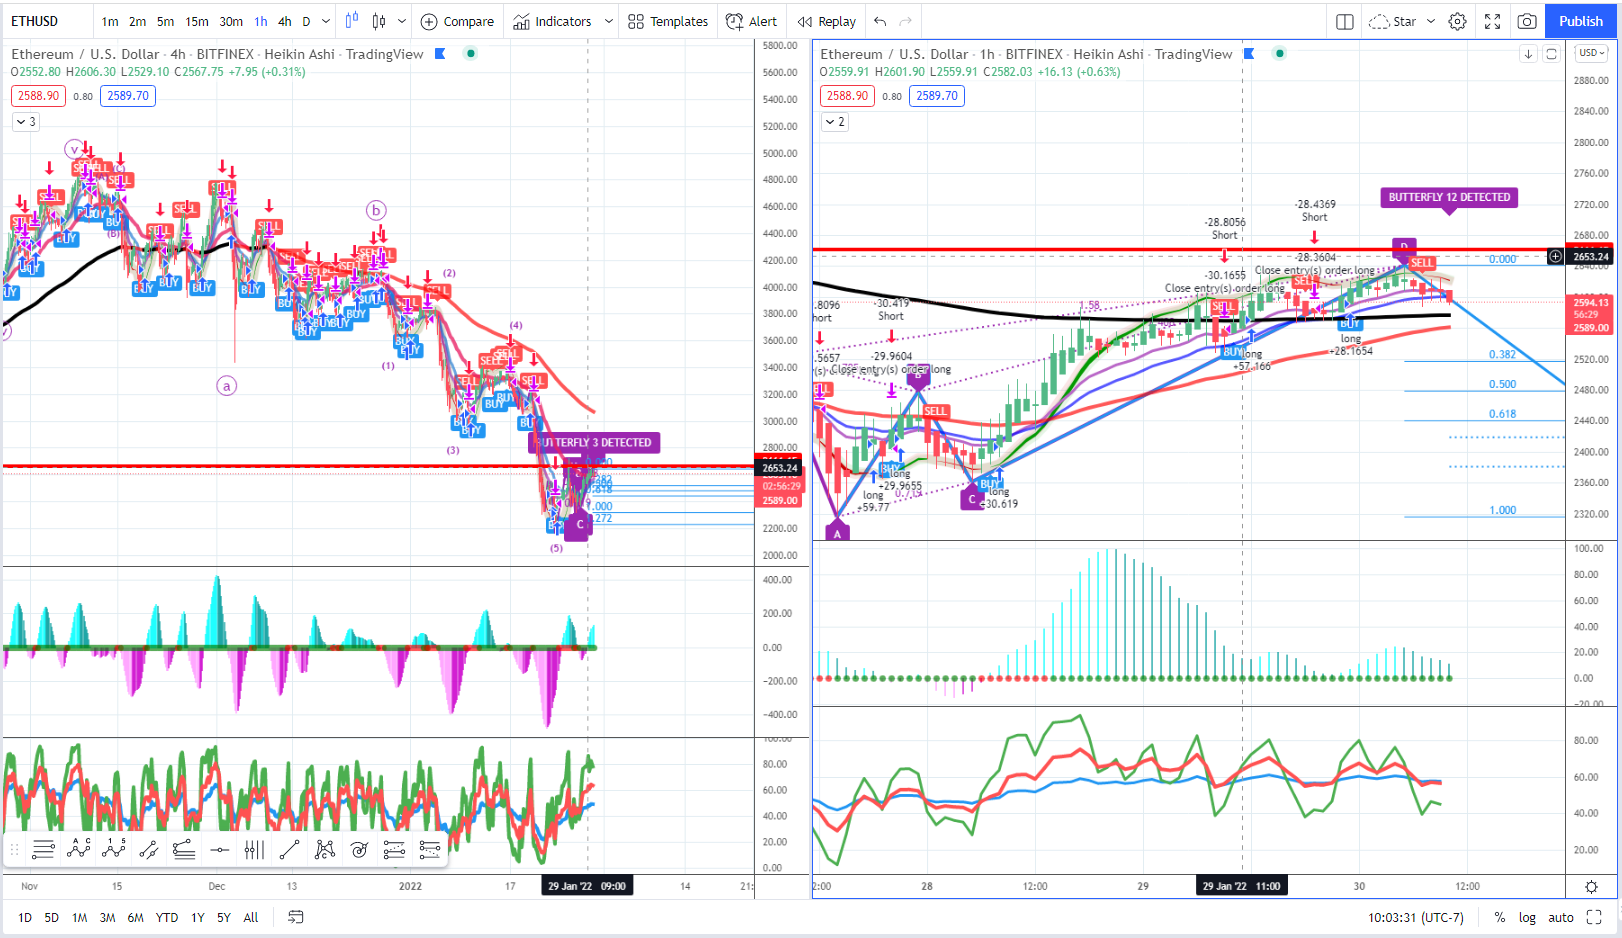Set date range to YTD
This screenshot has height=938, width=1622.
pos(167,917)
